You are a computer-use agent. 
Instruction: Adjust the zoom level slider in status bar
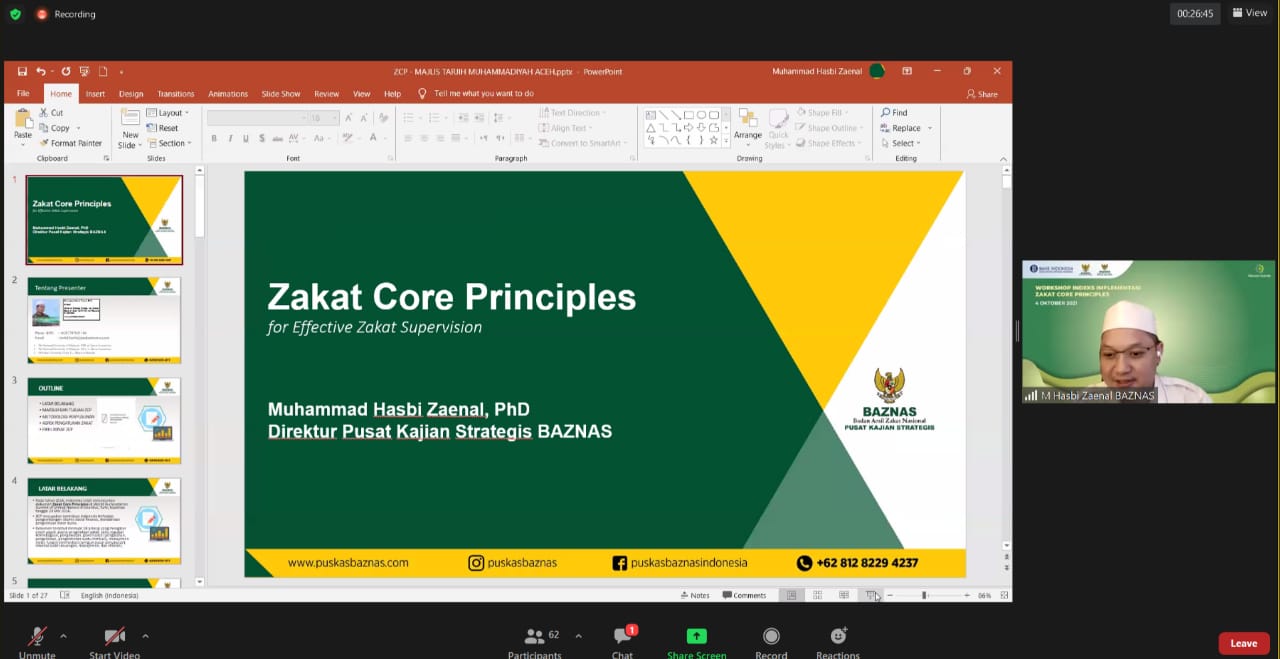click(x=925, y=595)
